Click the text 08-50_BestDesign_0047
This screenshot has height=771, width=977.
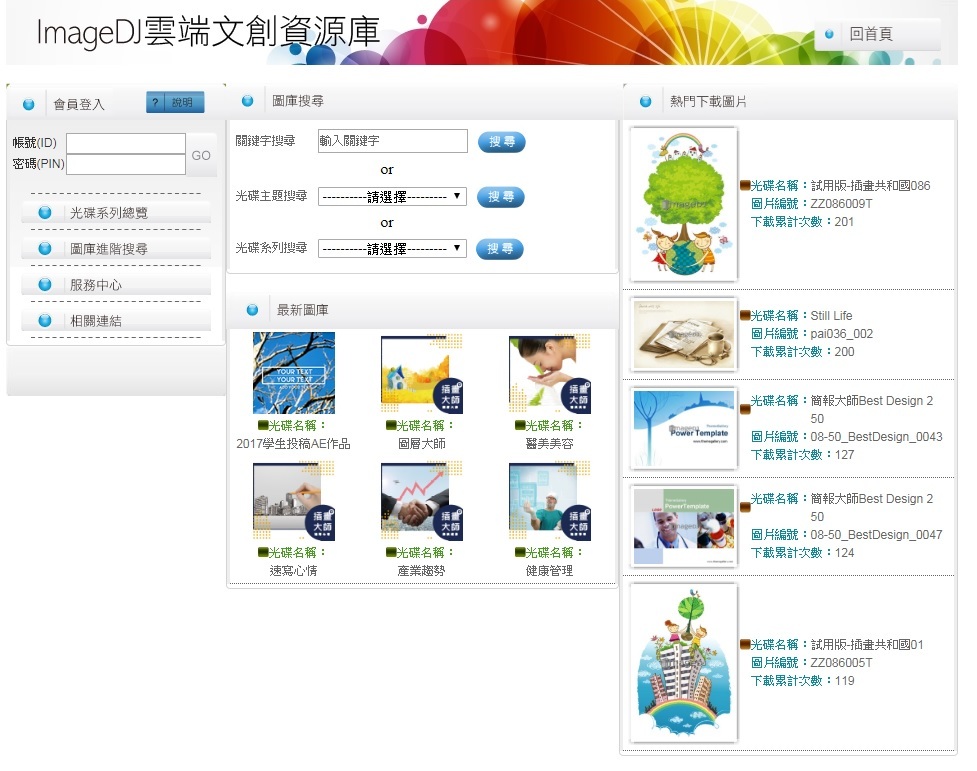click(x=877, y=535)
